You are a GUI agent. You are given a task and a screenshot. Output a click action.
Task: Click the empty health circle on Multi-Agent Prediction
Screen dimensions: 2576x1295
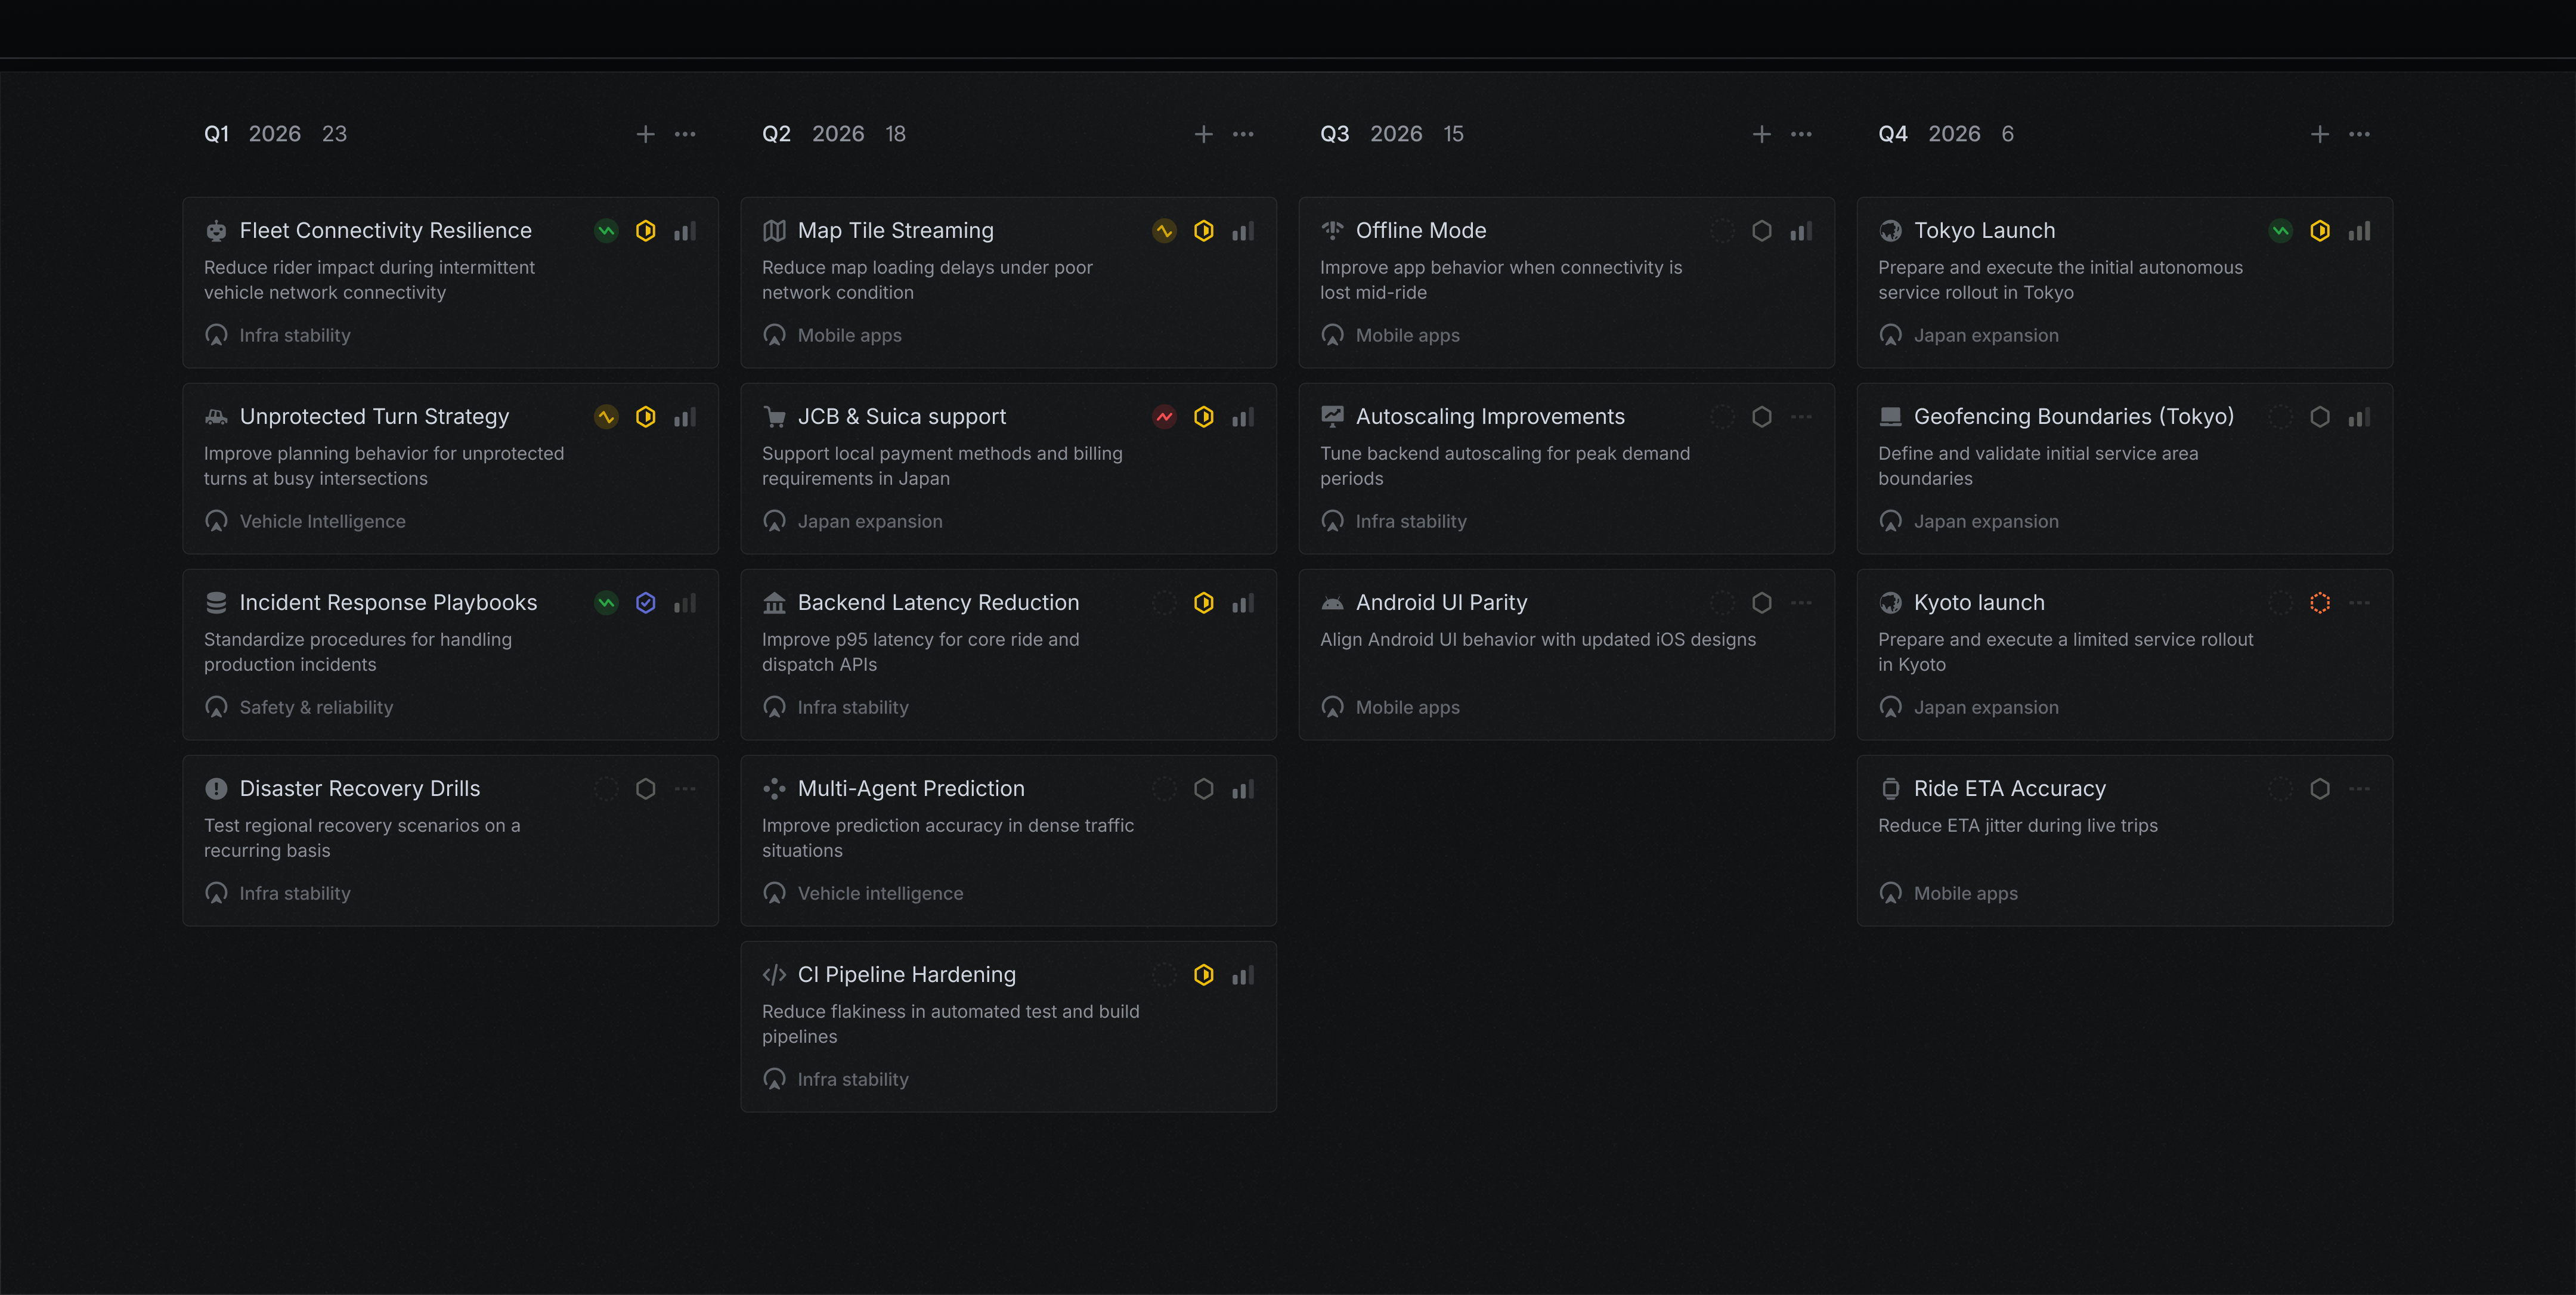[x=1164, y=789]
